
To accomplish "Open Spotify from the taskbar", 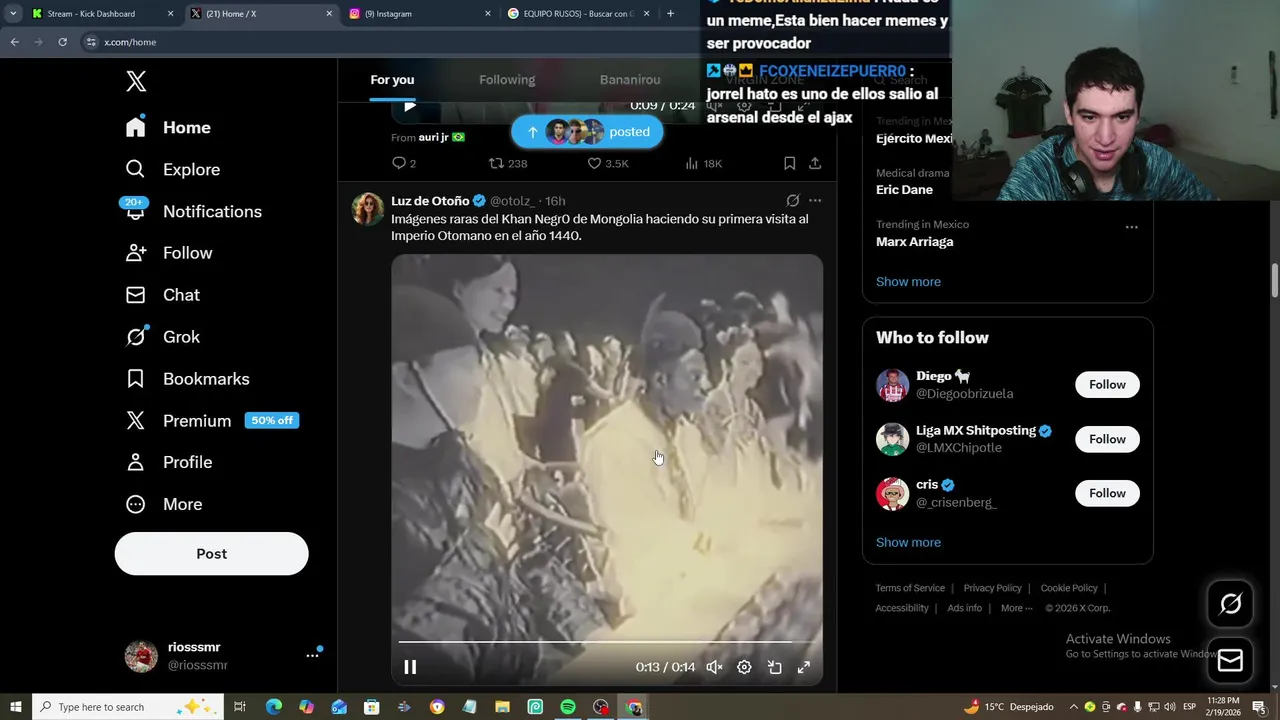I will (x=568, y=707).
